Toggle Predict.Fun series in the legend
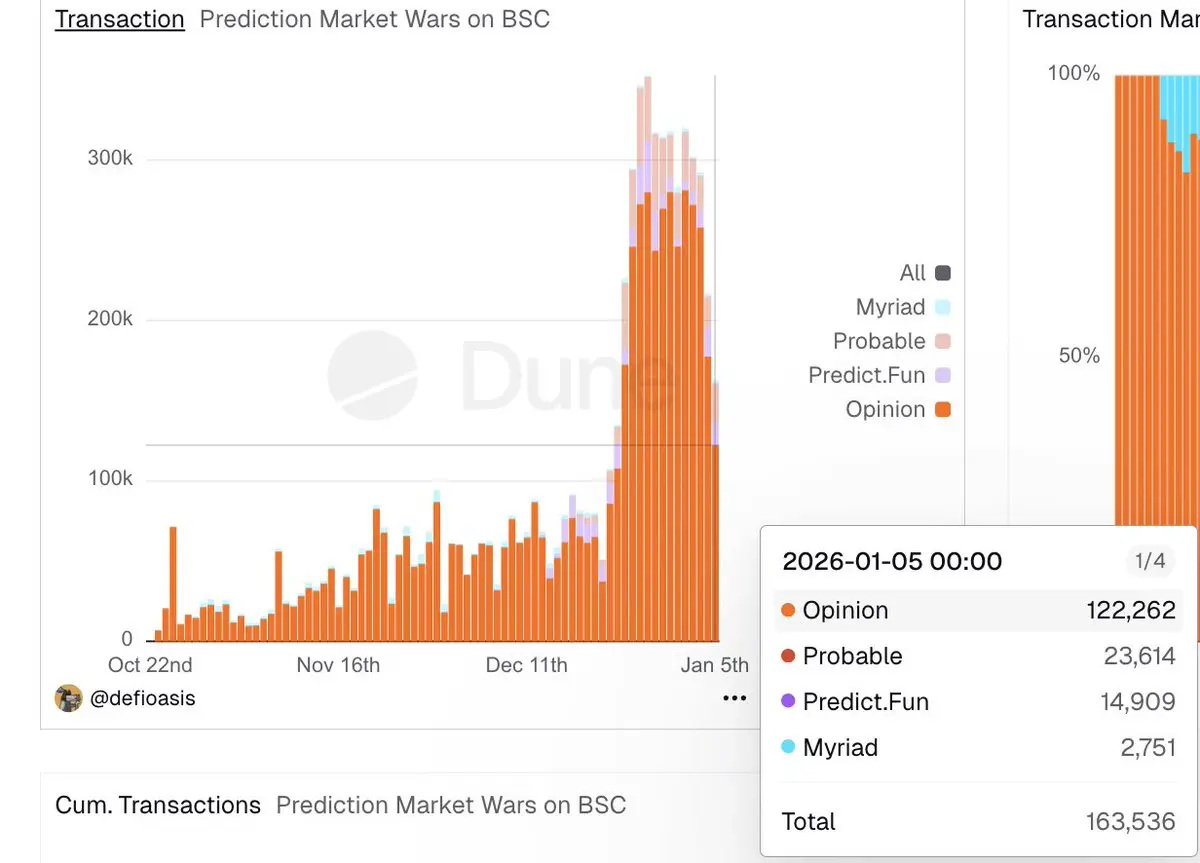 (x=942, y=376)
